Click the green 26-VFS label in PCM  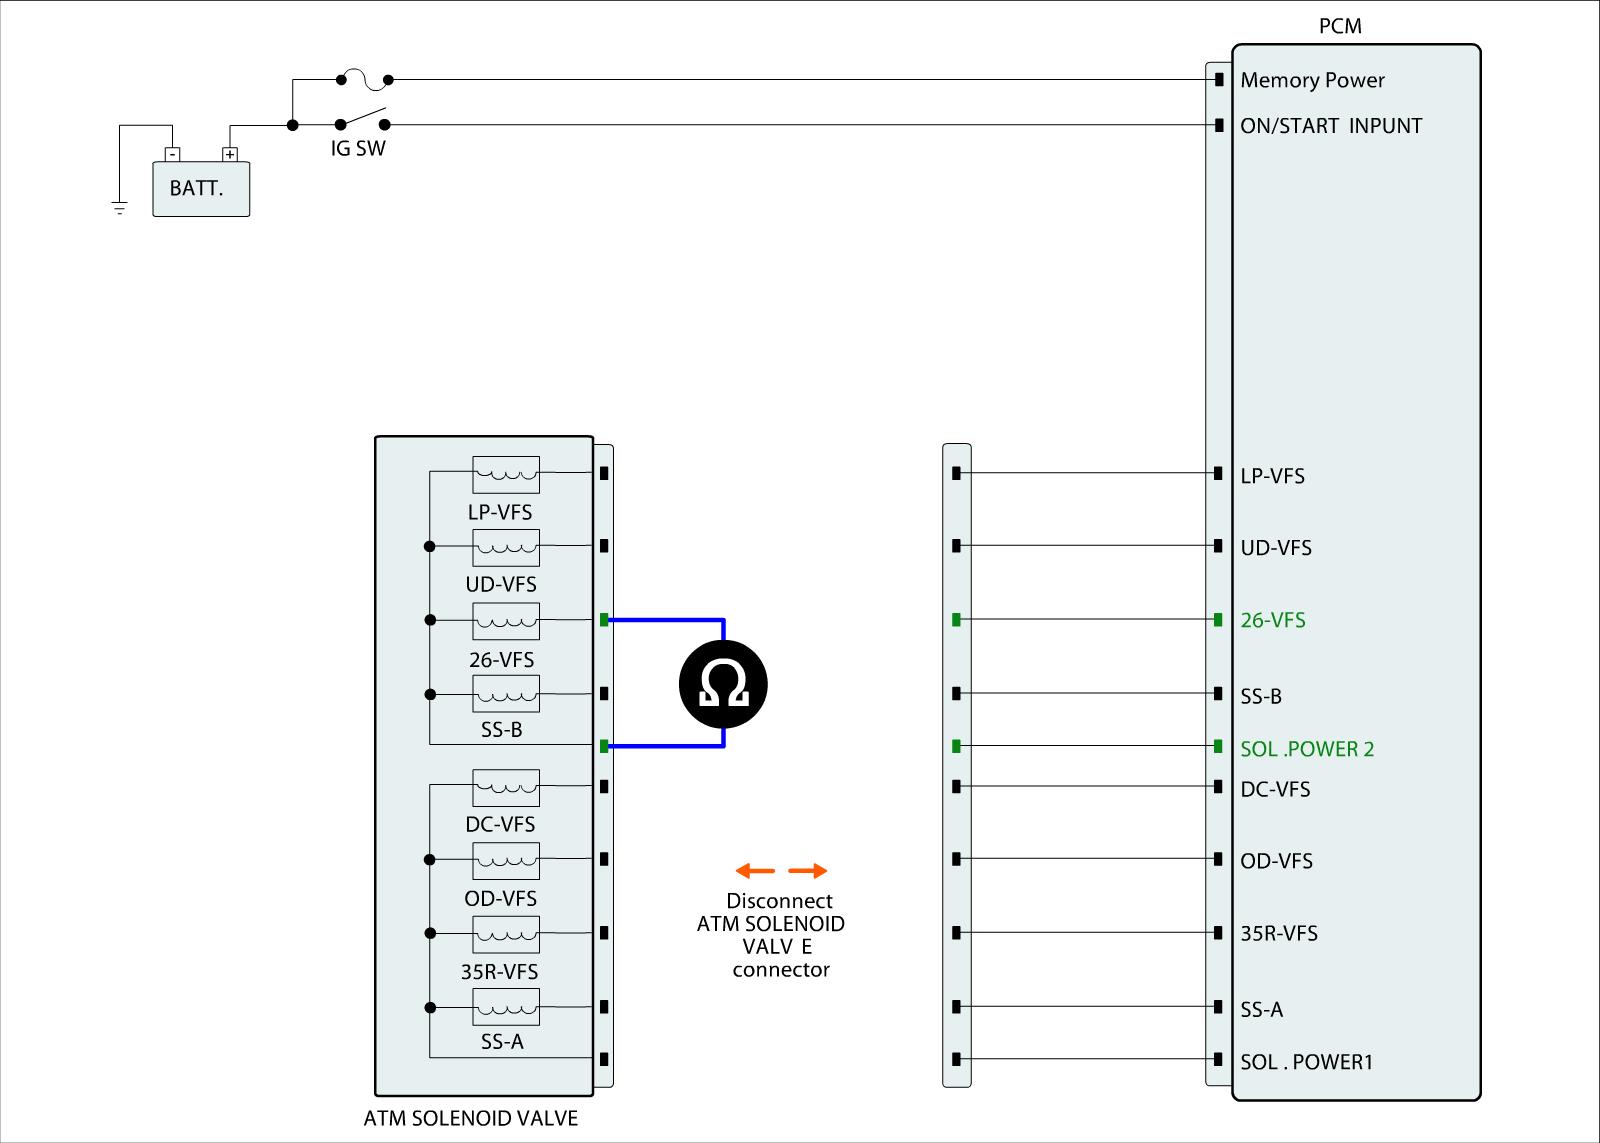coord(1273,620)
